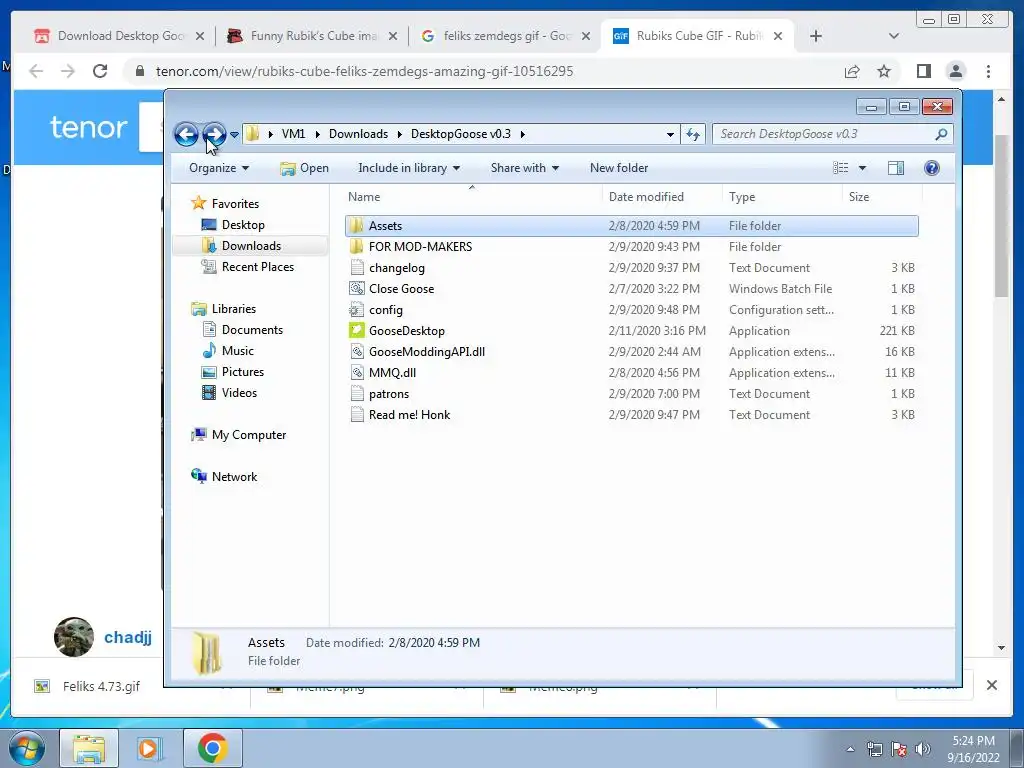Open Recent Places in navigation pane
Screen dimensions: 1024x768
(x=257, y=266)
